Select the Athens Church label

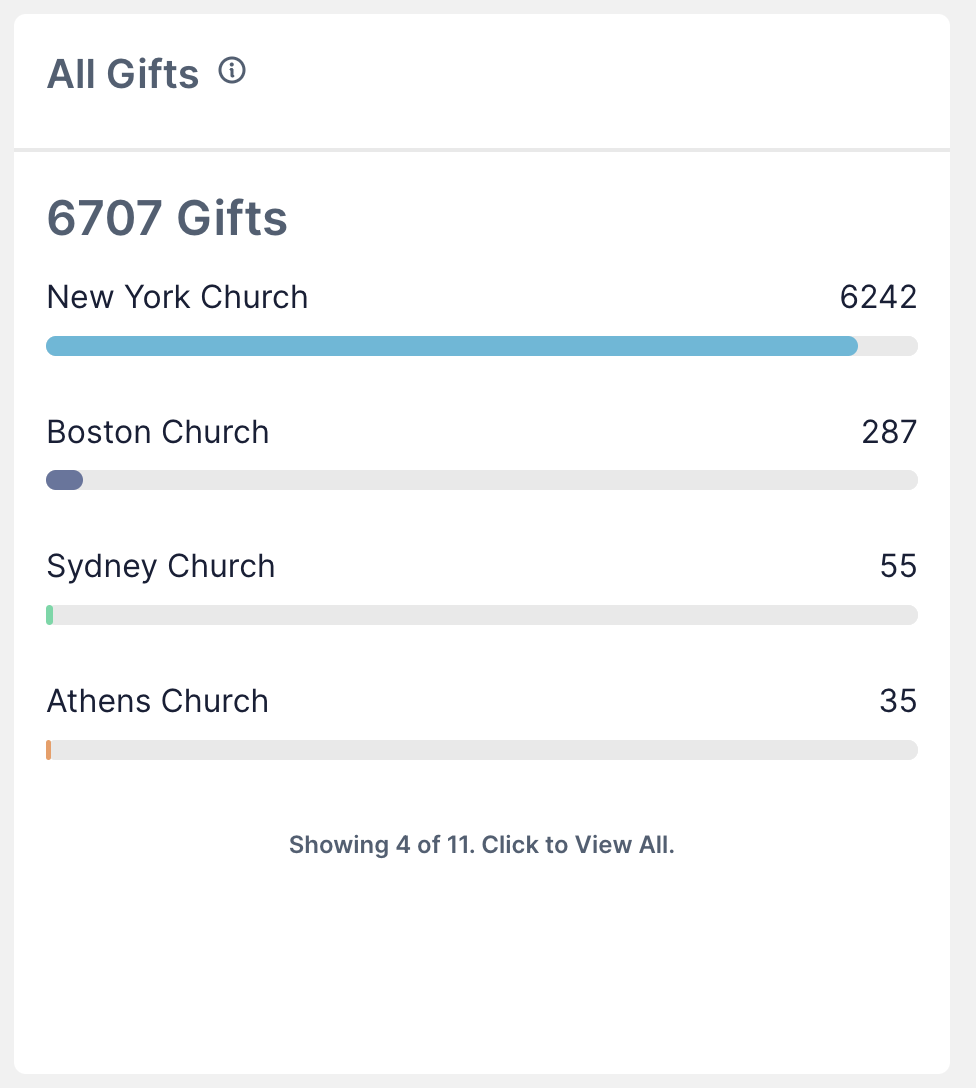click(x=158, y=701)
